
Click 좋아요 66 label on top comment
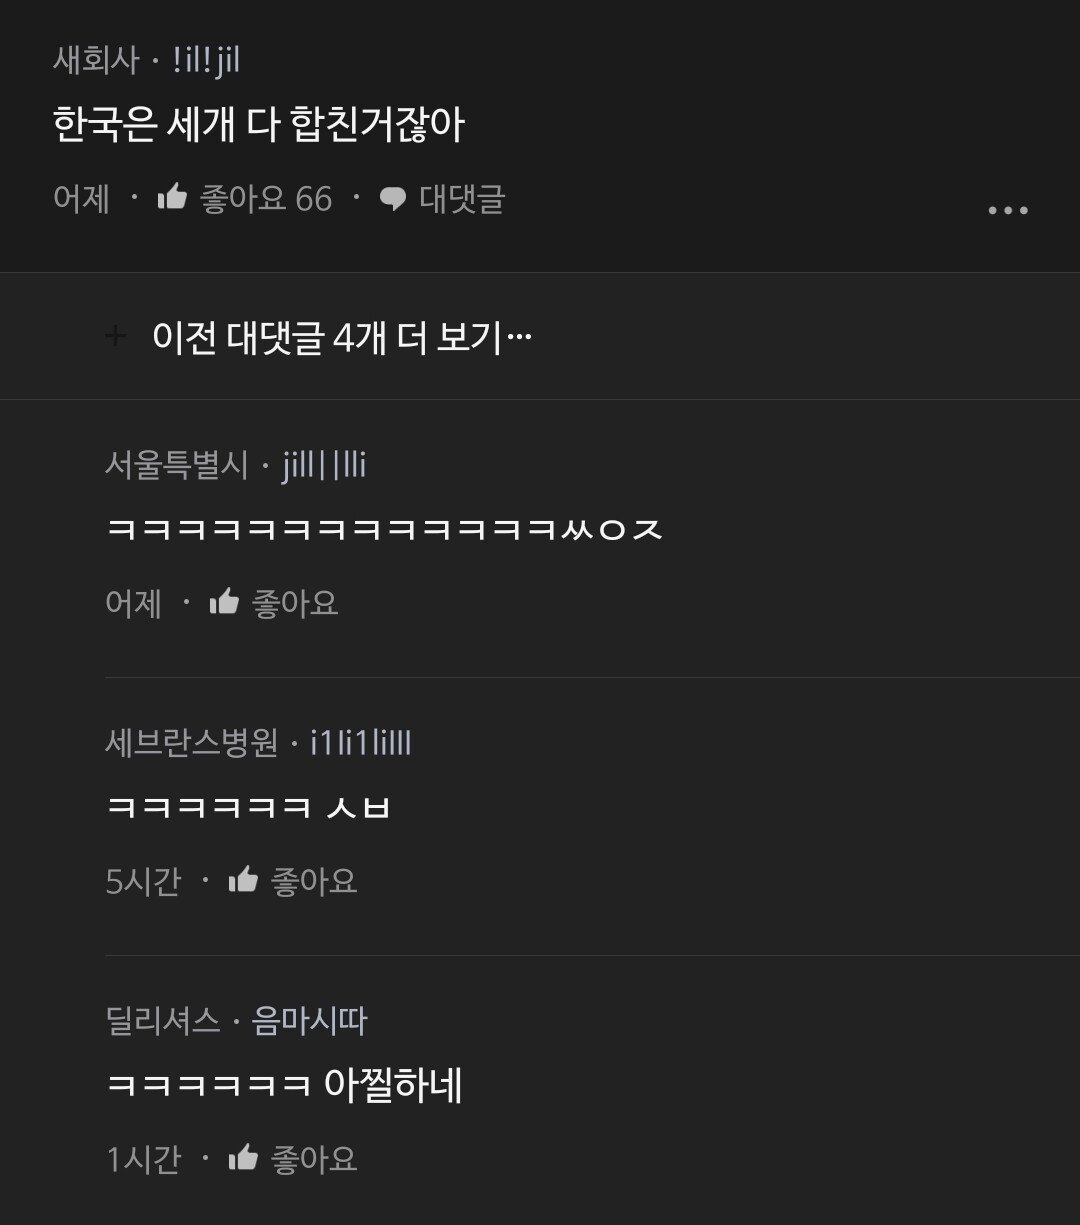point(266,199)
